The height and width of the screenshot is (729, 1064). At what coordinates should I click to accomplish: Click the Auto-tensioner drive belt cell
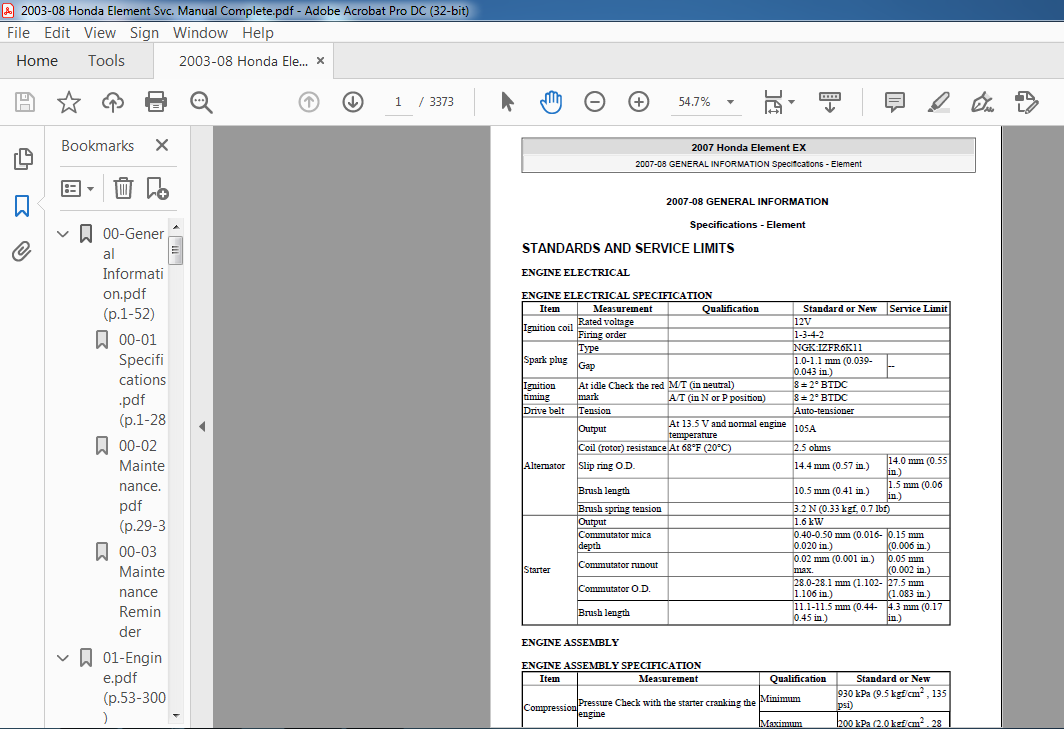pos(871,411)
